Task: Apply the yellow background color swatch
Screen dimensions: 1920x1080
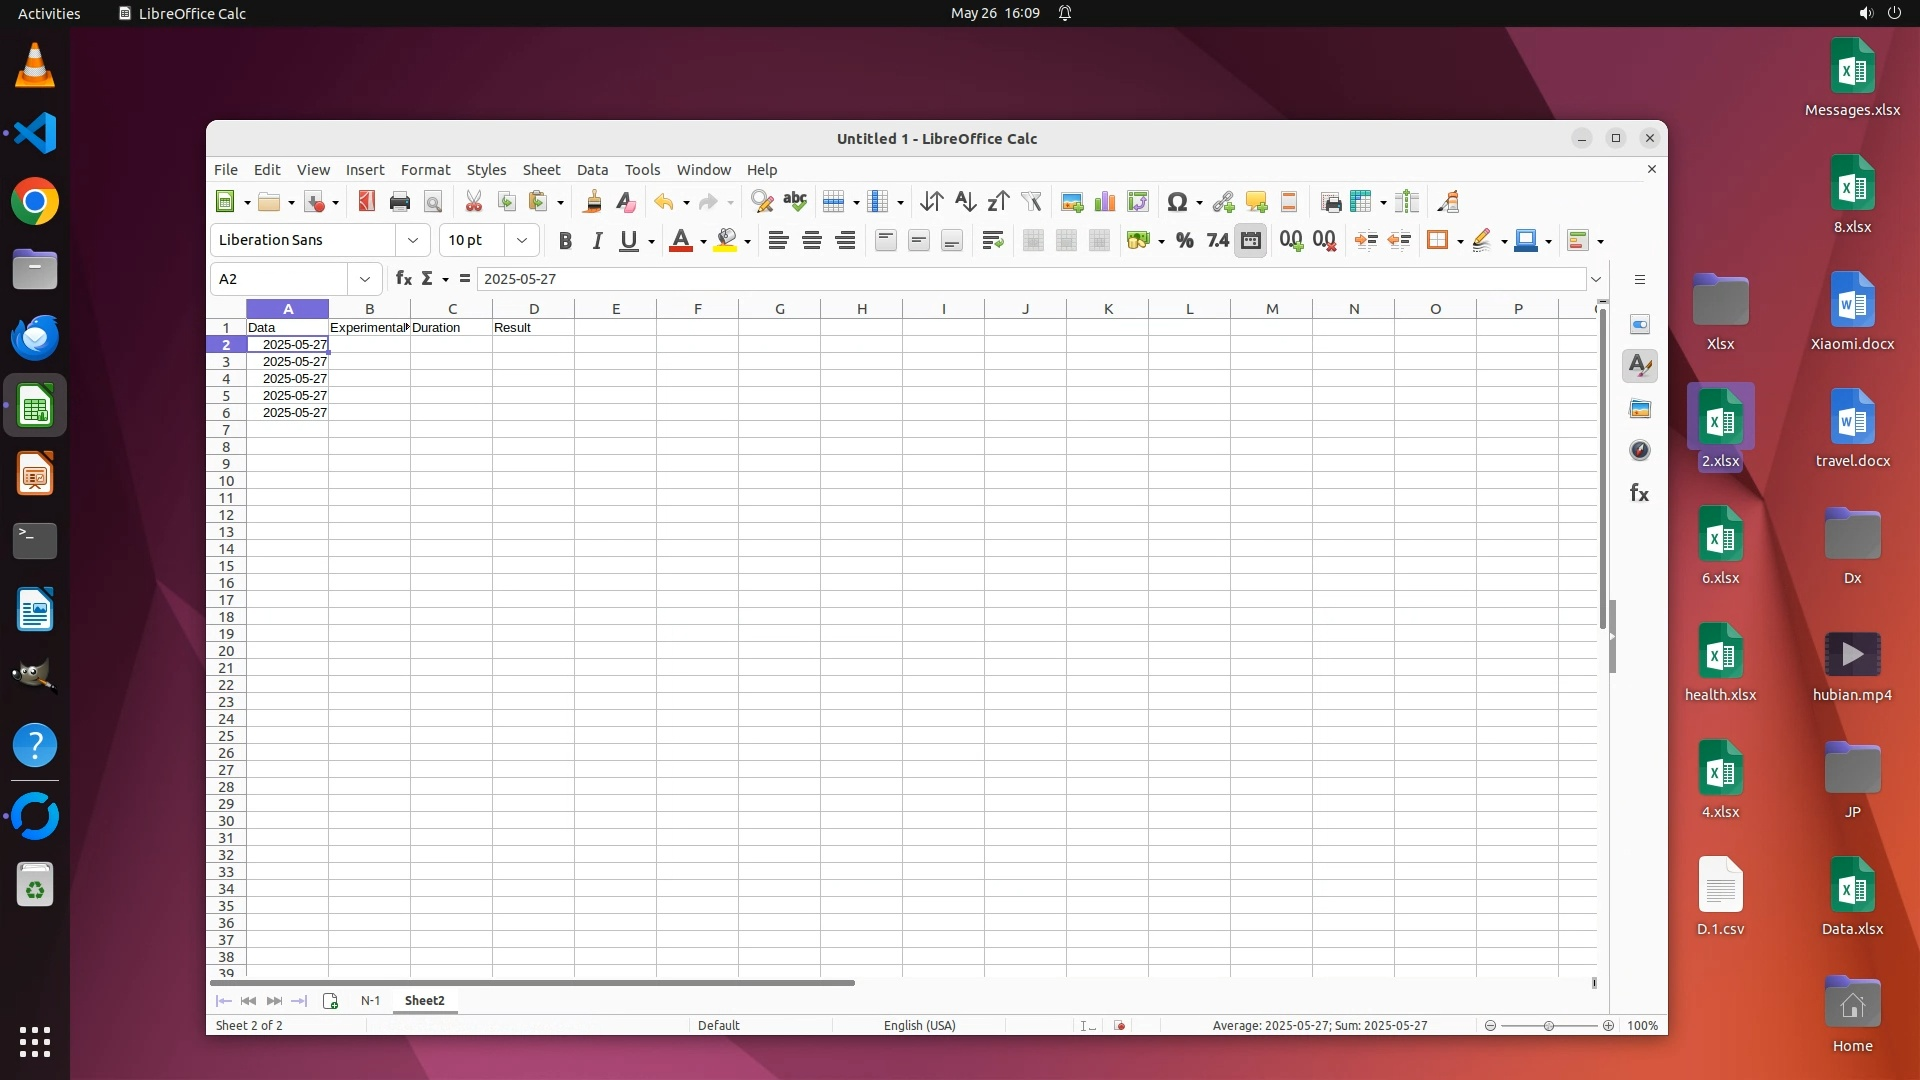Action: (726, 240)
